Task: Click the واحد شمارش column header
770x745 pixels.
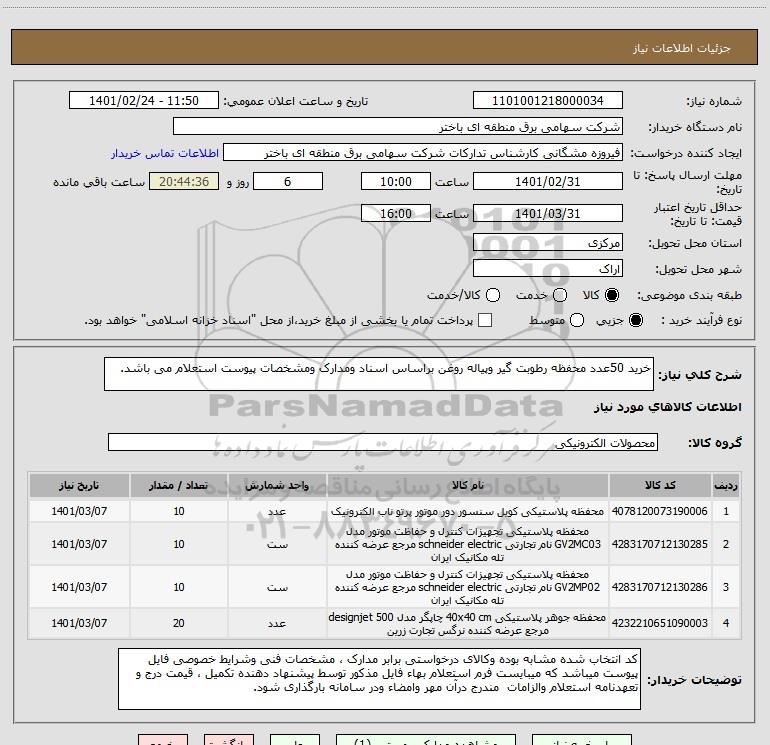Action: [277, 485]
